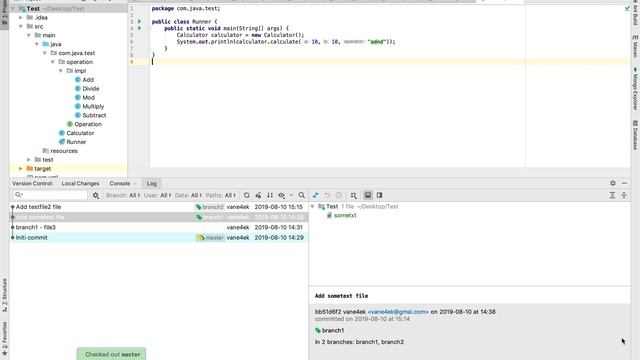Open the Date: All filter dropdown
Viewport: 640px width, 360px height.
(x=189, y=196)
